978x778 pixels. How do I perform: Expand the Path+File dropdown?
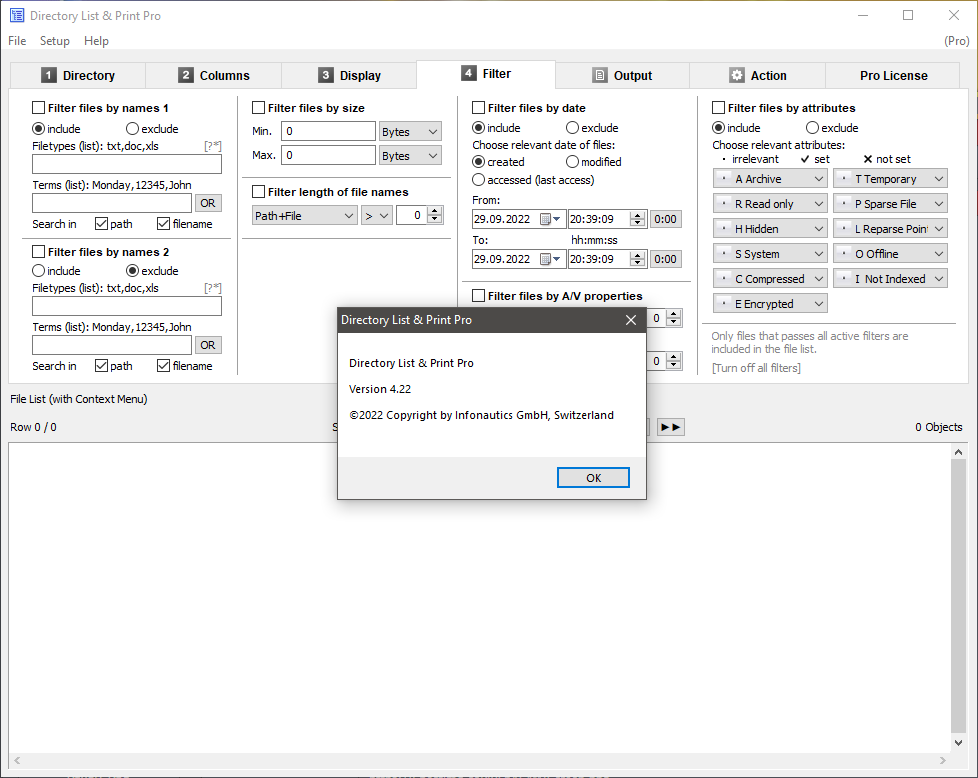click(305, 216)
